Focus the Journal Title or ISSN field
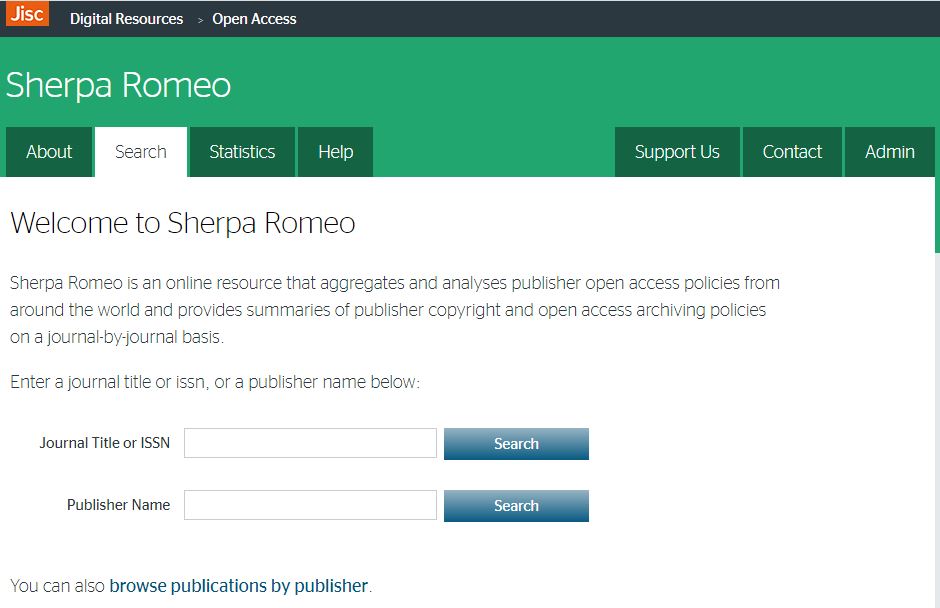Screen dimensions: 940x608 point(311,443)
